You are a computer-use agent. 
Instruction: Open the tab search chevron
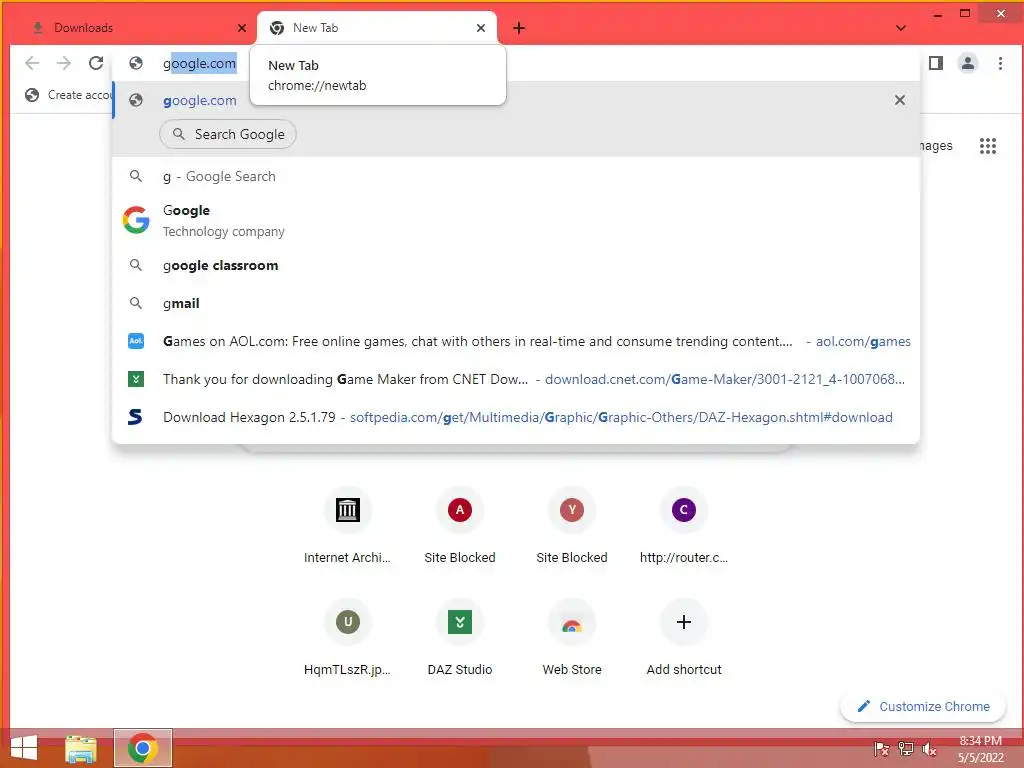901,28
